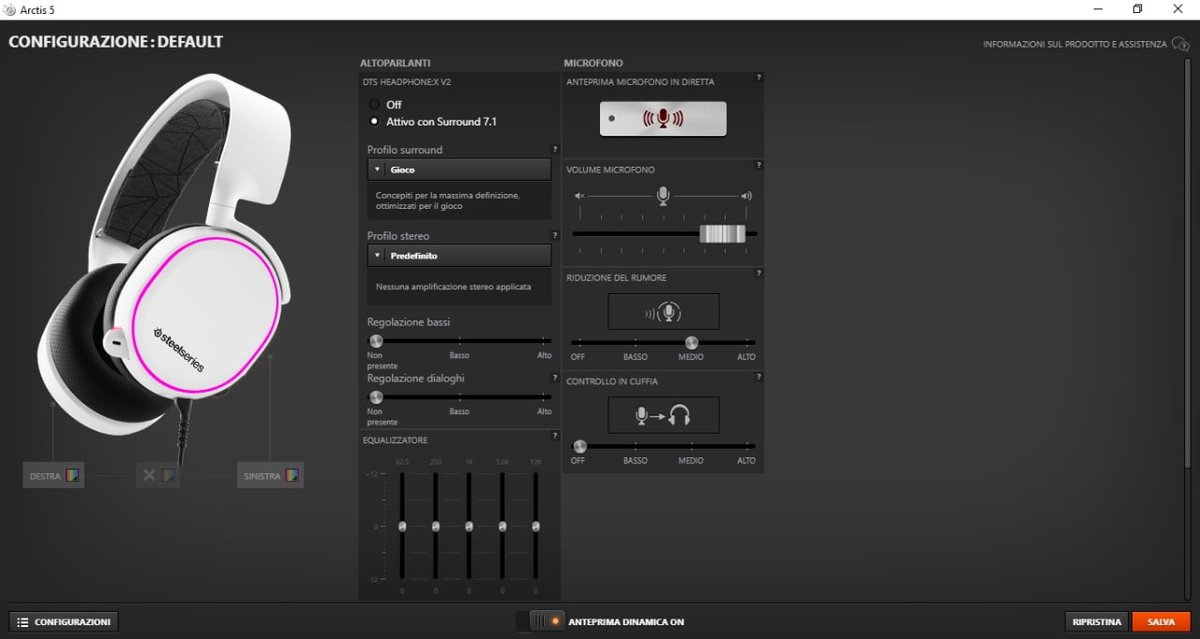Click the microphone volume slider handle

pyautogui.click(x=722, y=234)
